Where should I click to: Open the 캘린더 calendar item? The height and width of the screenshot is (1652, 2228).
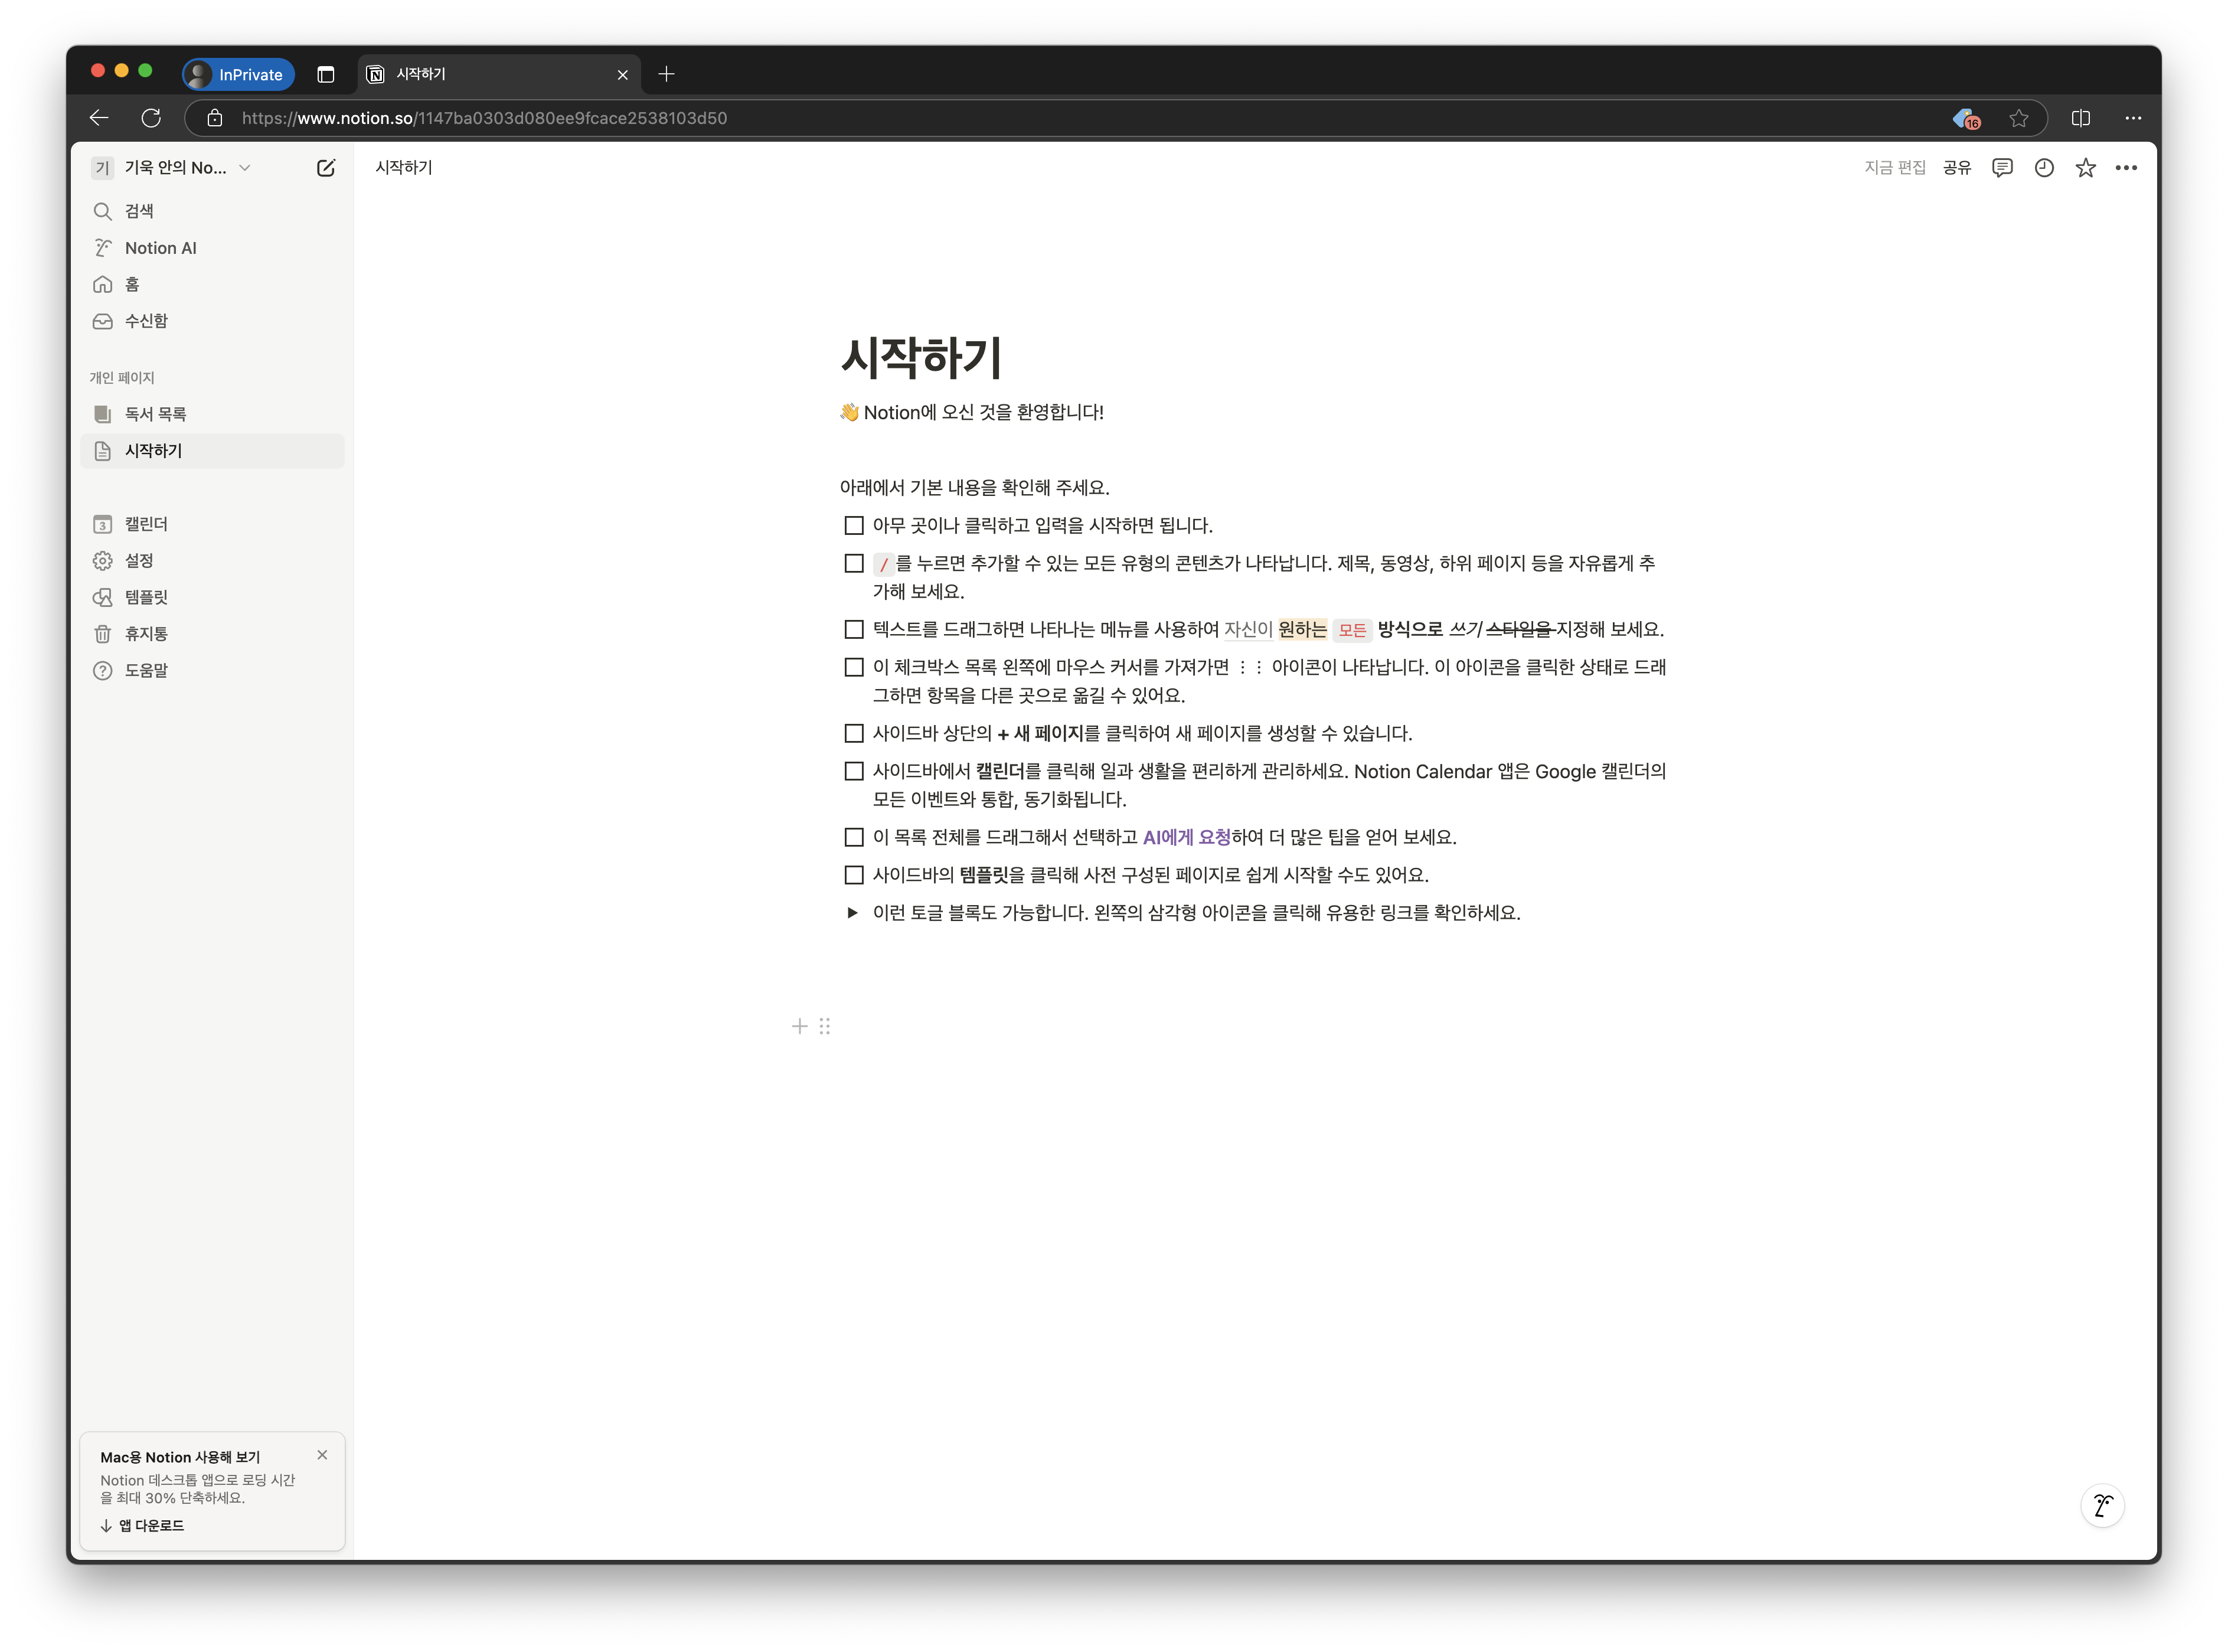pos(212,524)
